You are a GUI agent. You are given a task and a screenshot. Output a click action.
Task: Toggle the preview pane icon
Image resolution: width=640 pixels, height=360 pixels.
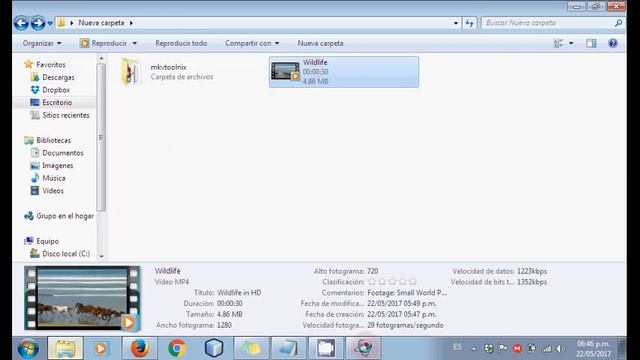point(591,43)
